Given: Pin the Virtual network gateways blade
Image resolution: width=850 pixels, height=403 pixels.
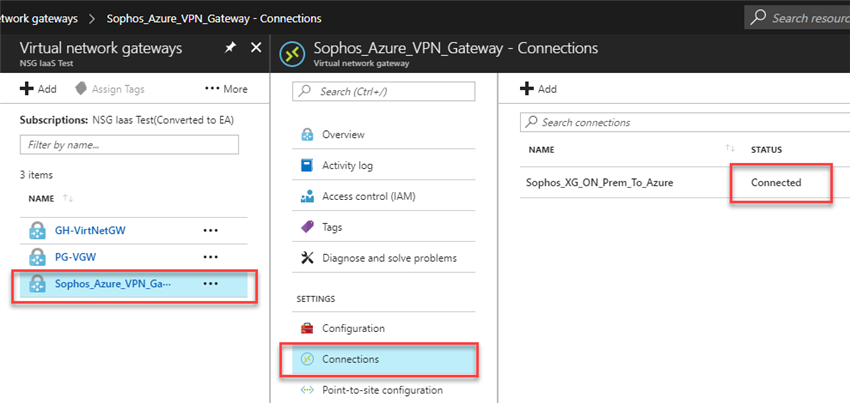Looking at the screenshot, I should [x=230, y=48].
